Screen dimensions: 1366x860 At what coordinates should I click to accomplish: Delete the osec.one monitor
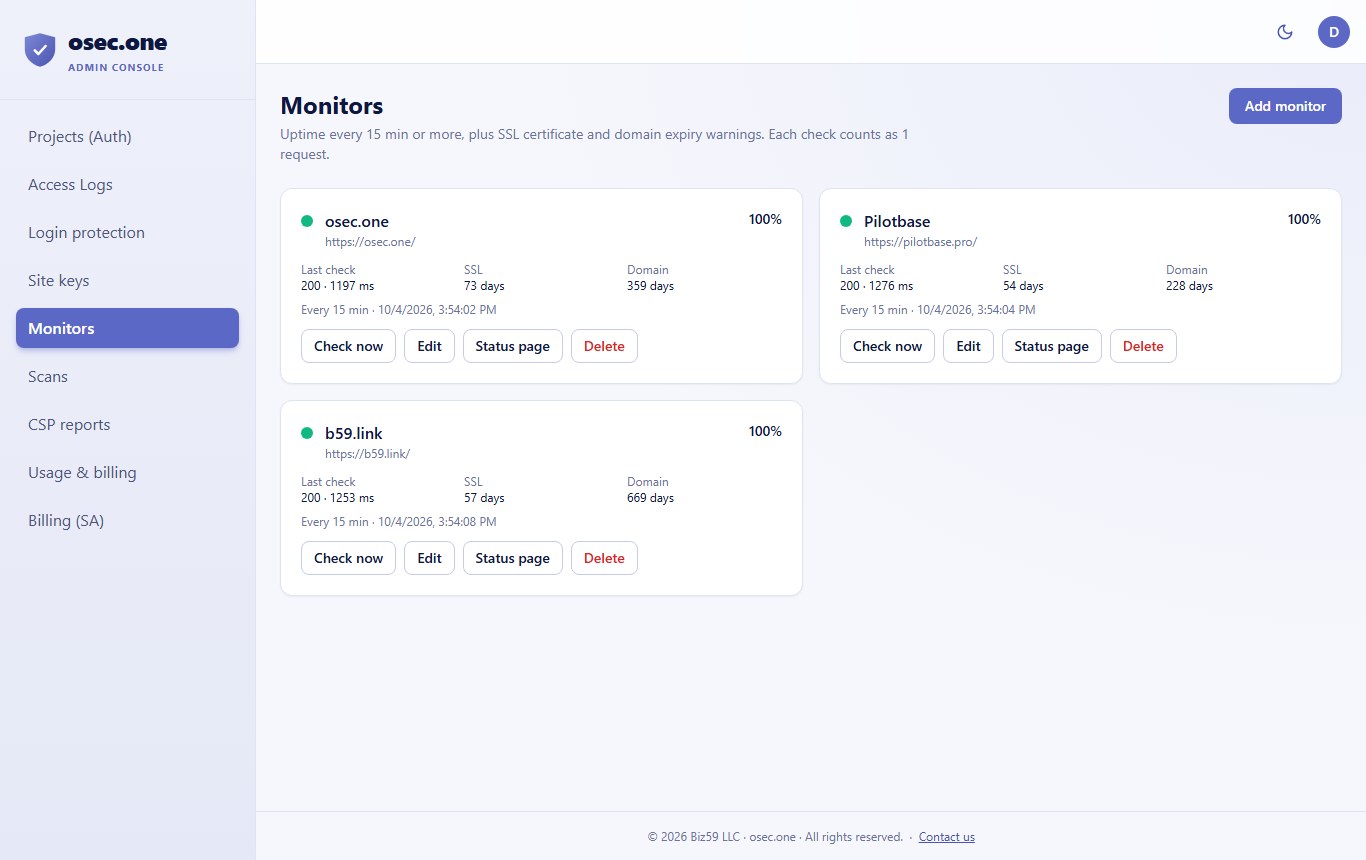click(x=604, y=346)
